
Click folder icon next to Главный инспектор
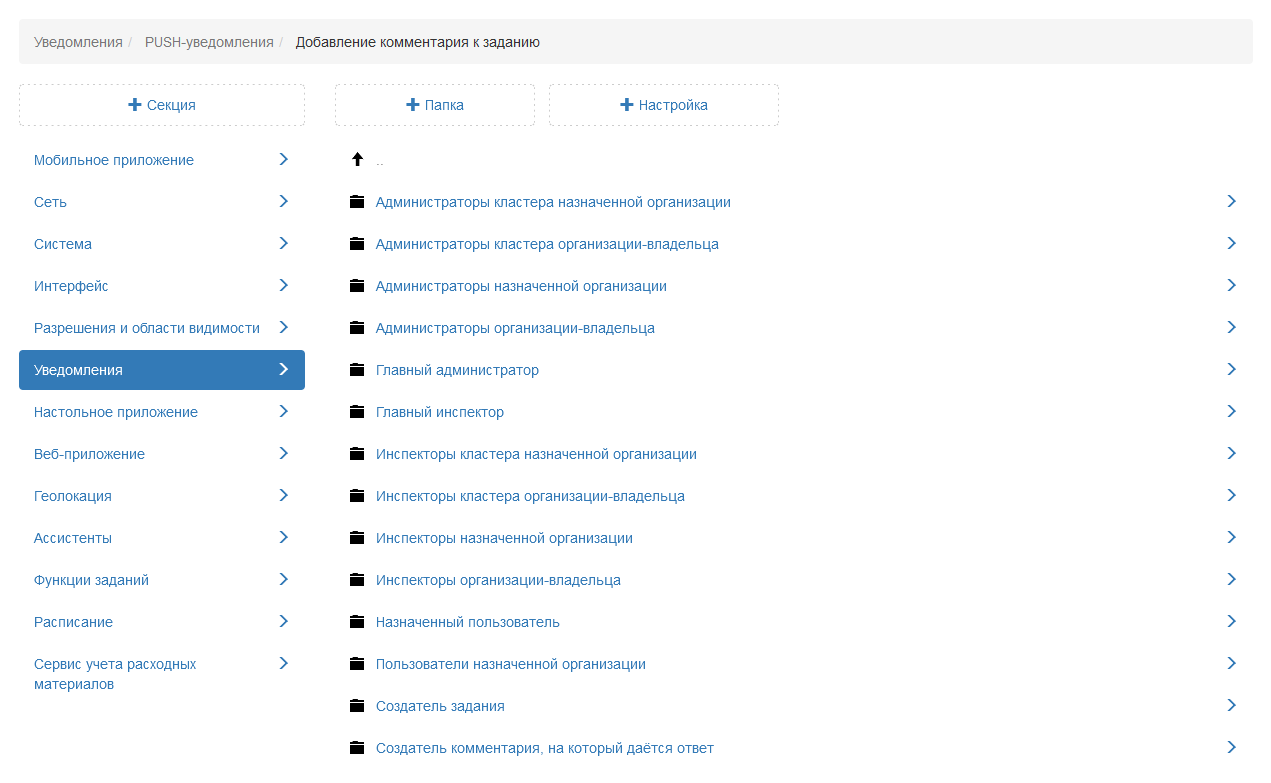(357, 412)
